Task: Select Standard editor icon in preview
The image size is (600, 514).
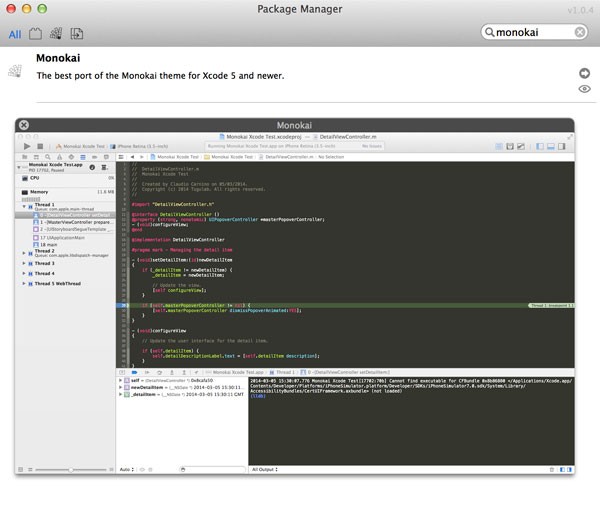Action: [x=499, y=146]
